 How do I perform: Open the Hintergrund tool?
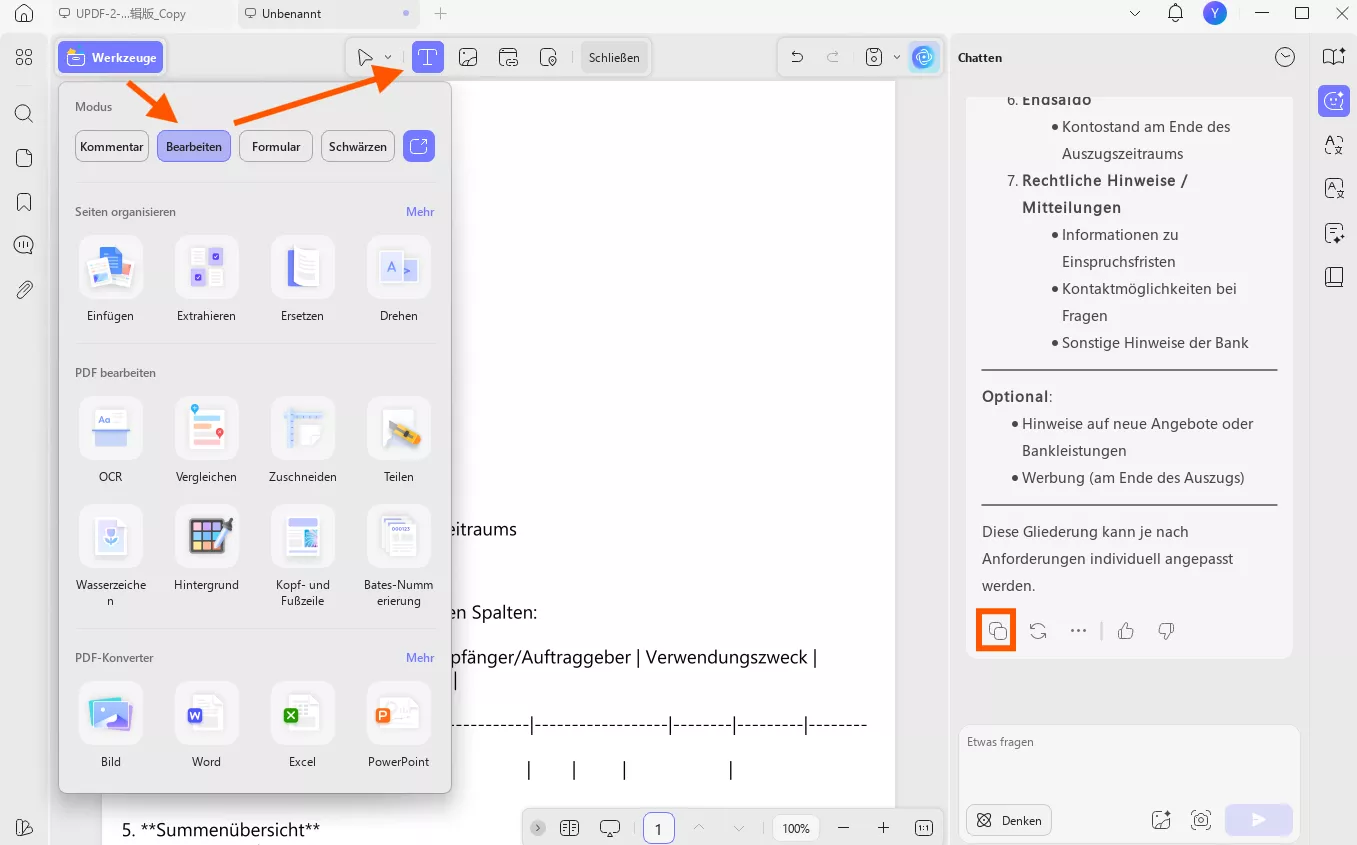(206, 549)
